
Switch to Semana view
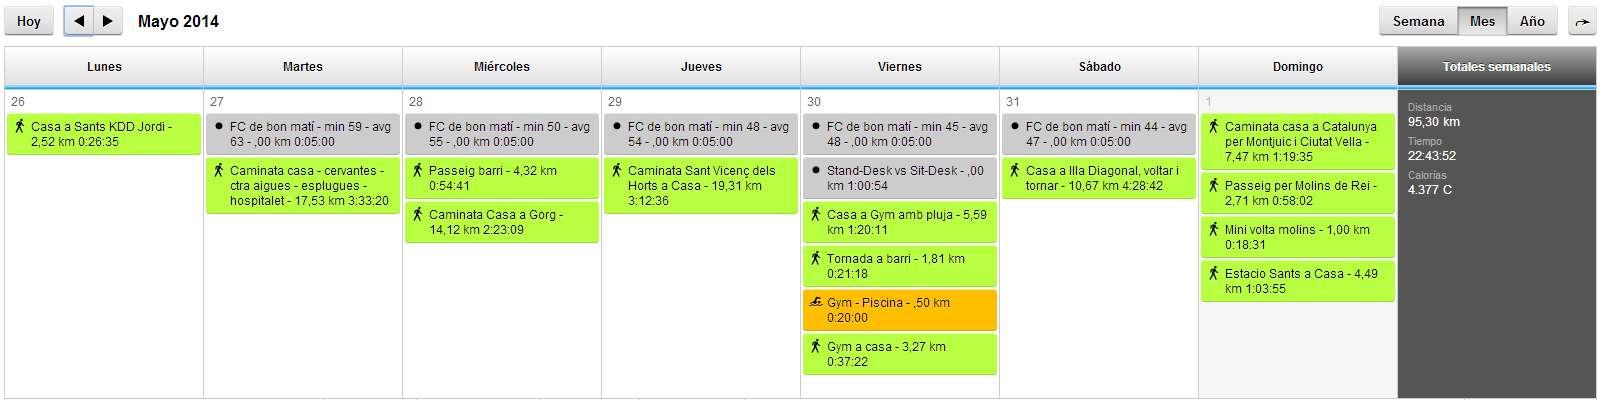[x=1418, y=21]
